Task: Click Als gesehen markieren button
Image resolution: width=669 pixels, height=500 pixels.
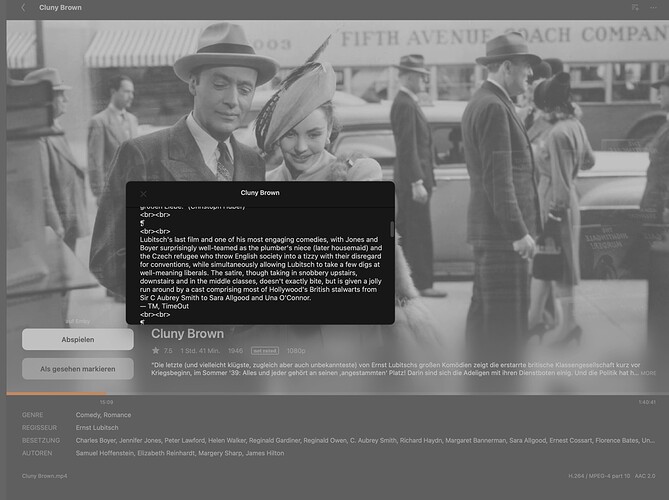Action: tap(78, 369)
